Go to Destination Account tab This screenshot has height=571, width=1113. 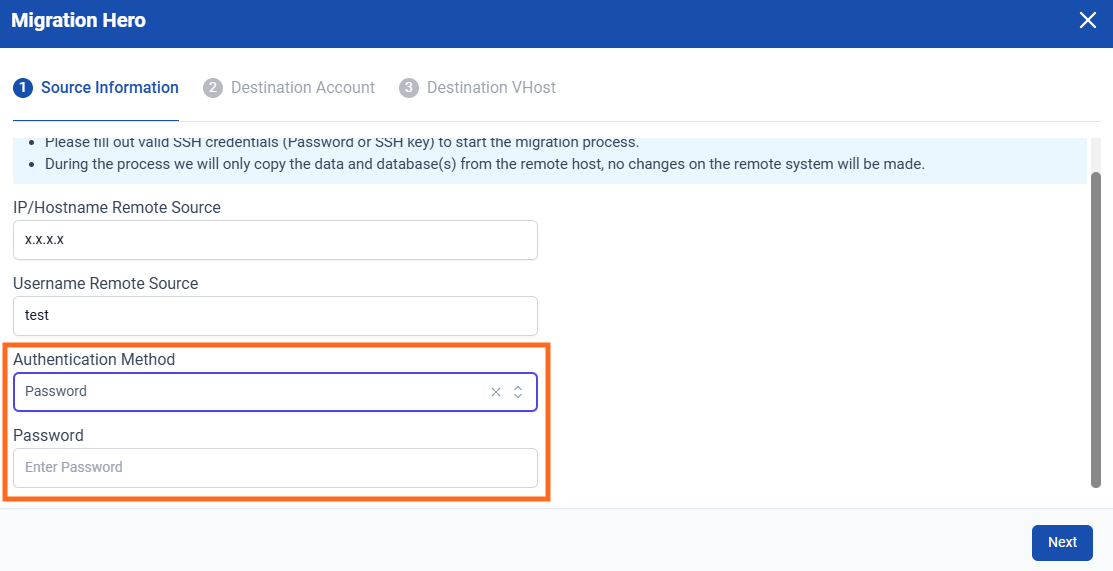point(302,88)
